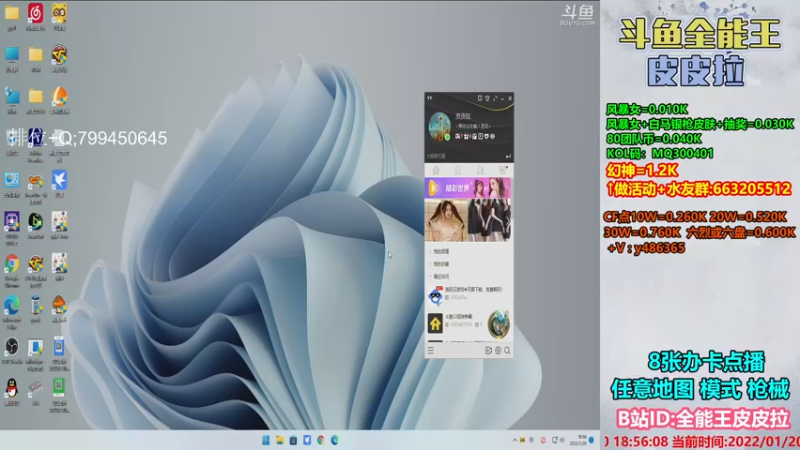Open File Explorer from the taskbar
The image size is (800, 450).
[x=280, y=440]
